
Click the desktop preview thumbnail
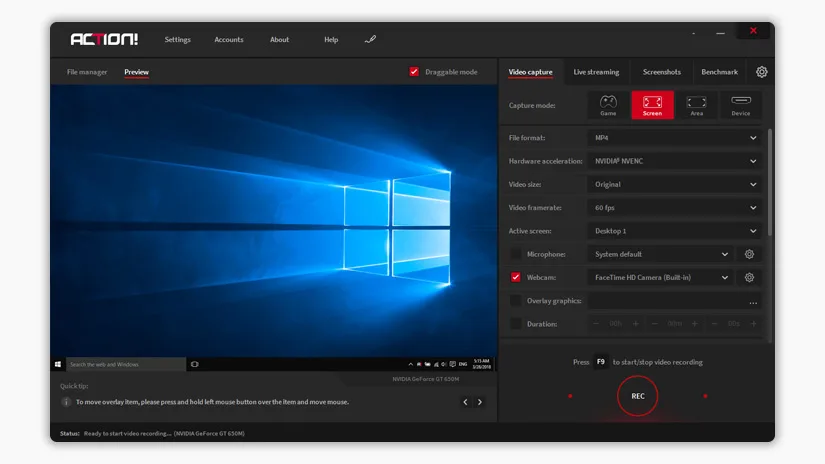tap(274, 228)
